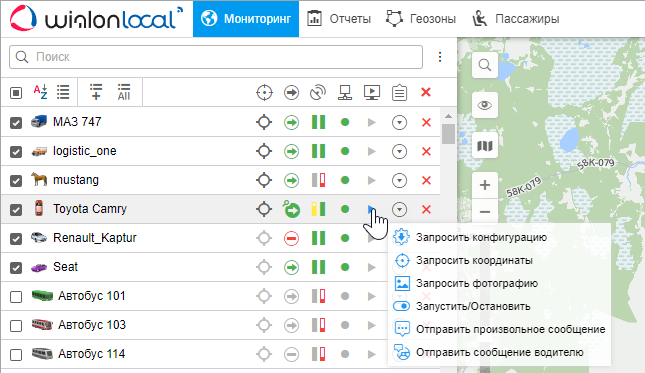The width and height of the screenshot is (645, 373).
Task: Open the map layers selector icon
Action: click(x=485, y=146)
